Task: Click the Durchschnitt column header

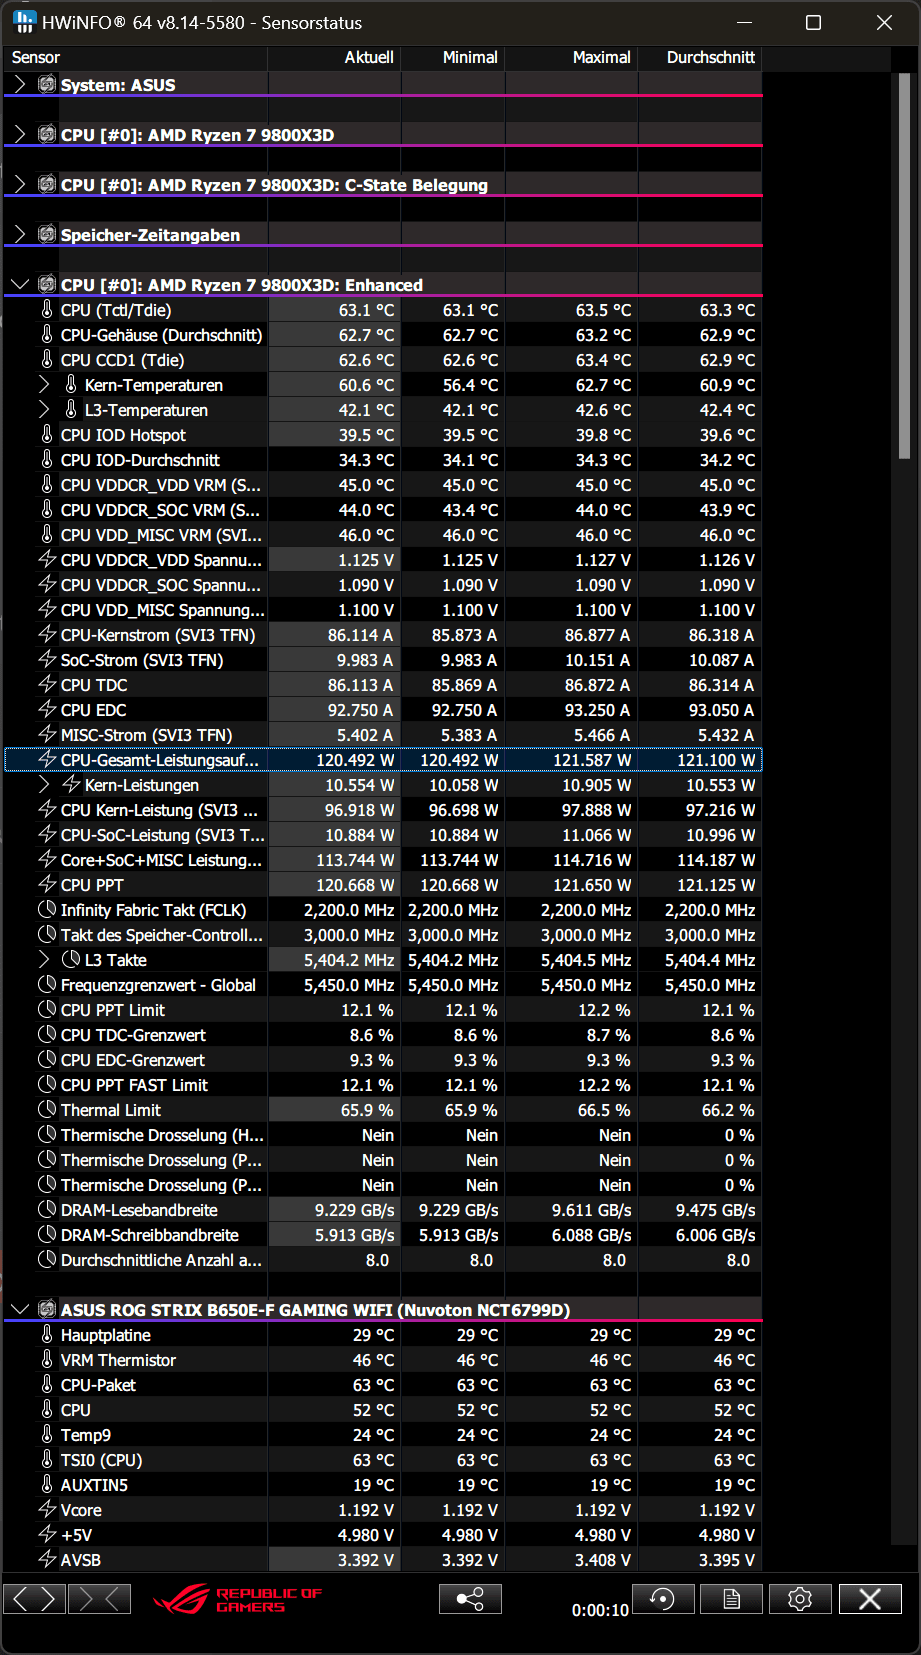Action: coord(700,58)
